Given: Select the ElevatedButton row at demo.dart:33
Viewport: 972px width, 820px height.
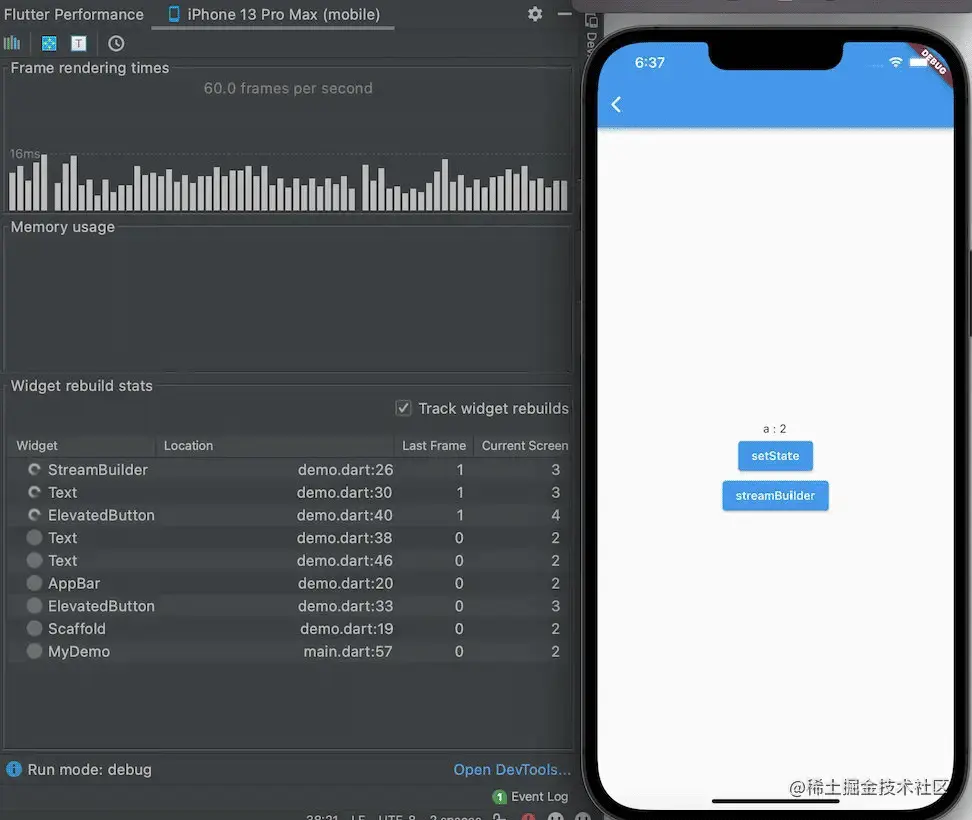Looking at the screenshot, I should click(x=289, y=606).
